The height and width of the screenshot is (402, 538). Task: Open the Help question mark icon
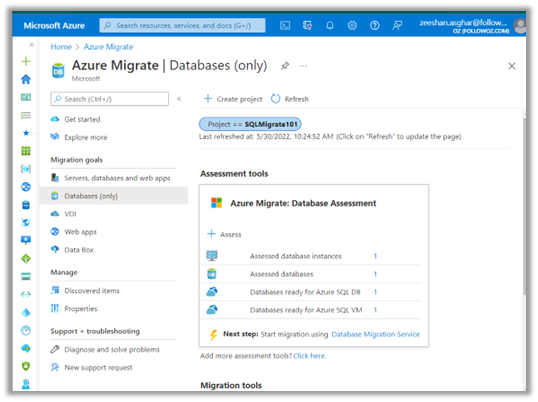click(x=375, y=25)
